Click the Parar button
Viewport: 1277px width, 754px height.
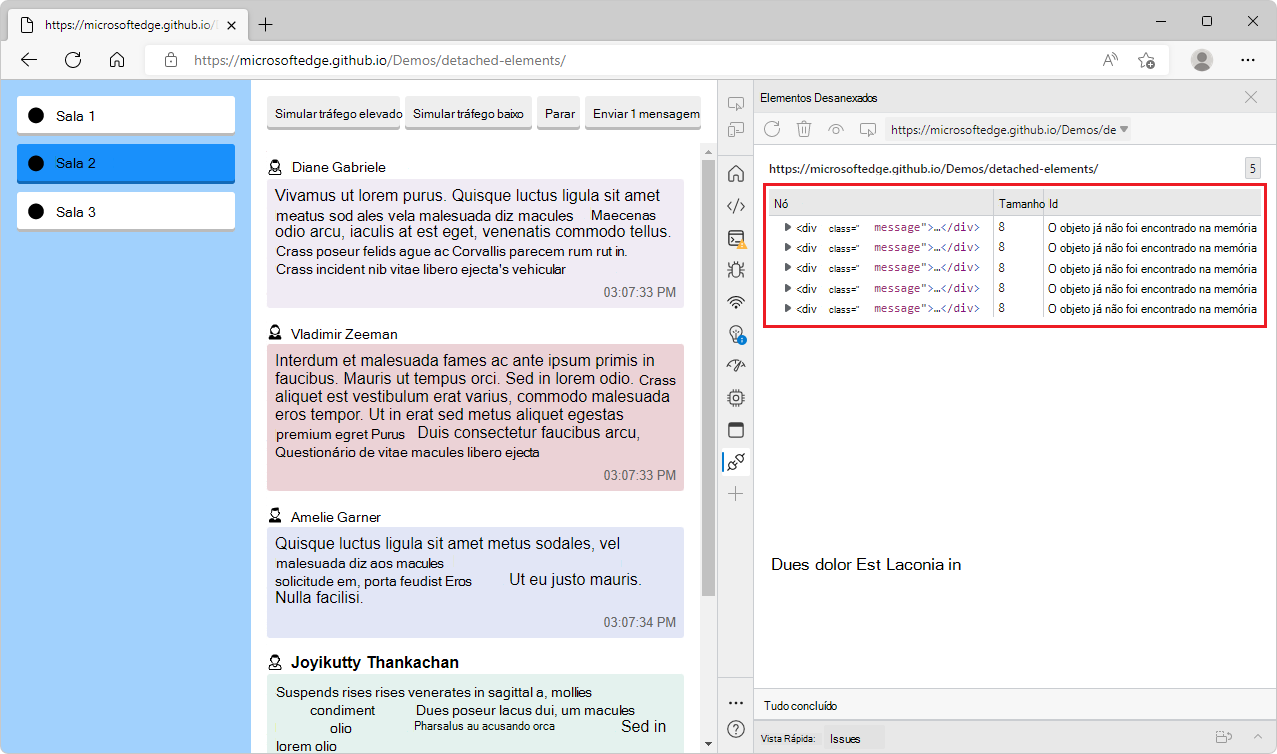560,114
